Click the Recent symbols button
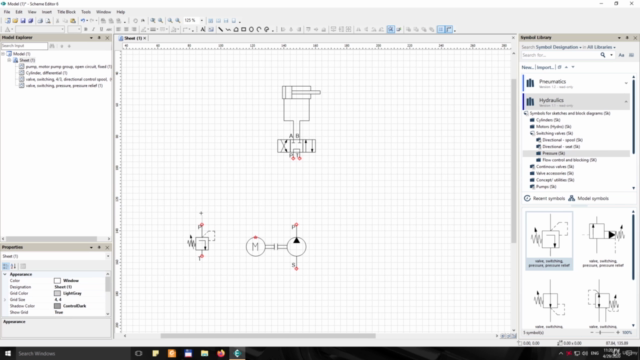This screenshot has width=640, height=360. (544, 198)
